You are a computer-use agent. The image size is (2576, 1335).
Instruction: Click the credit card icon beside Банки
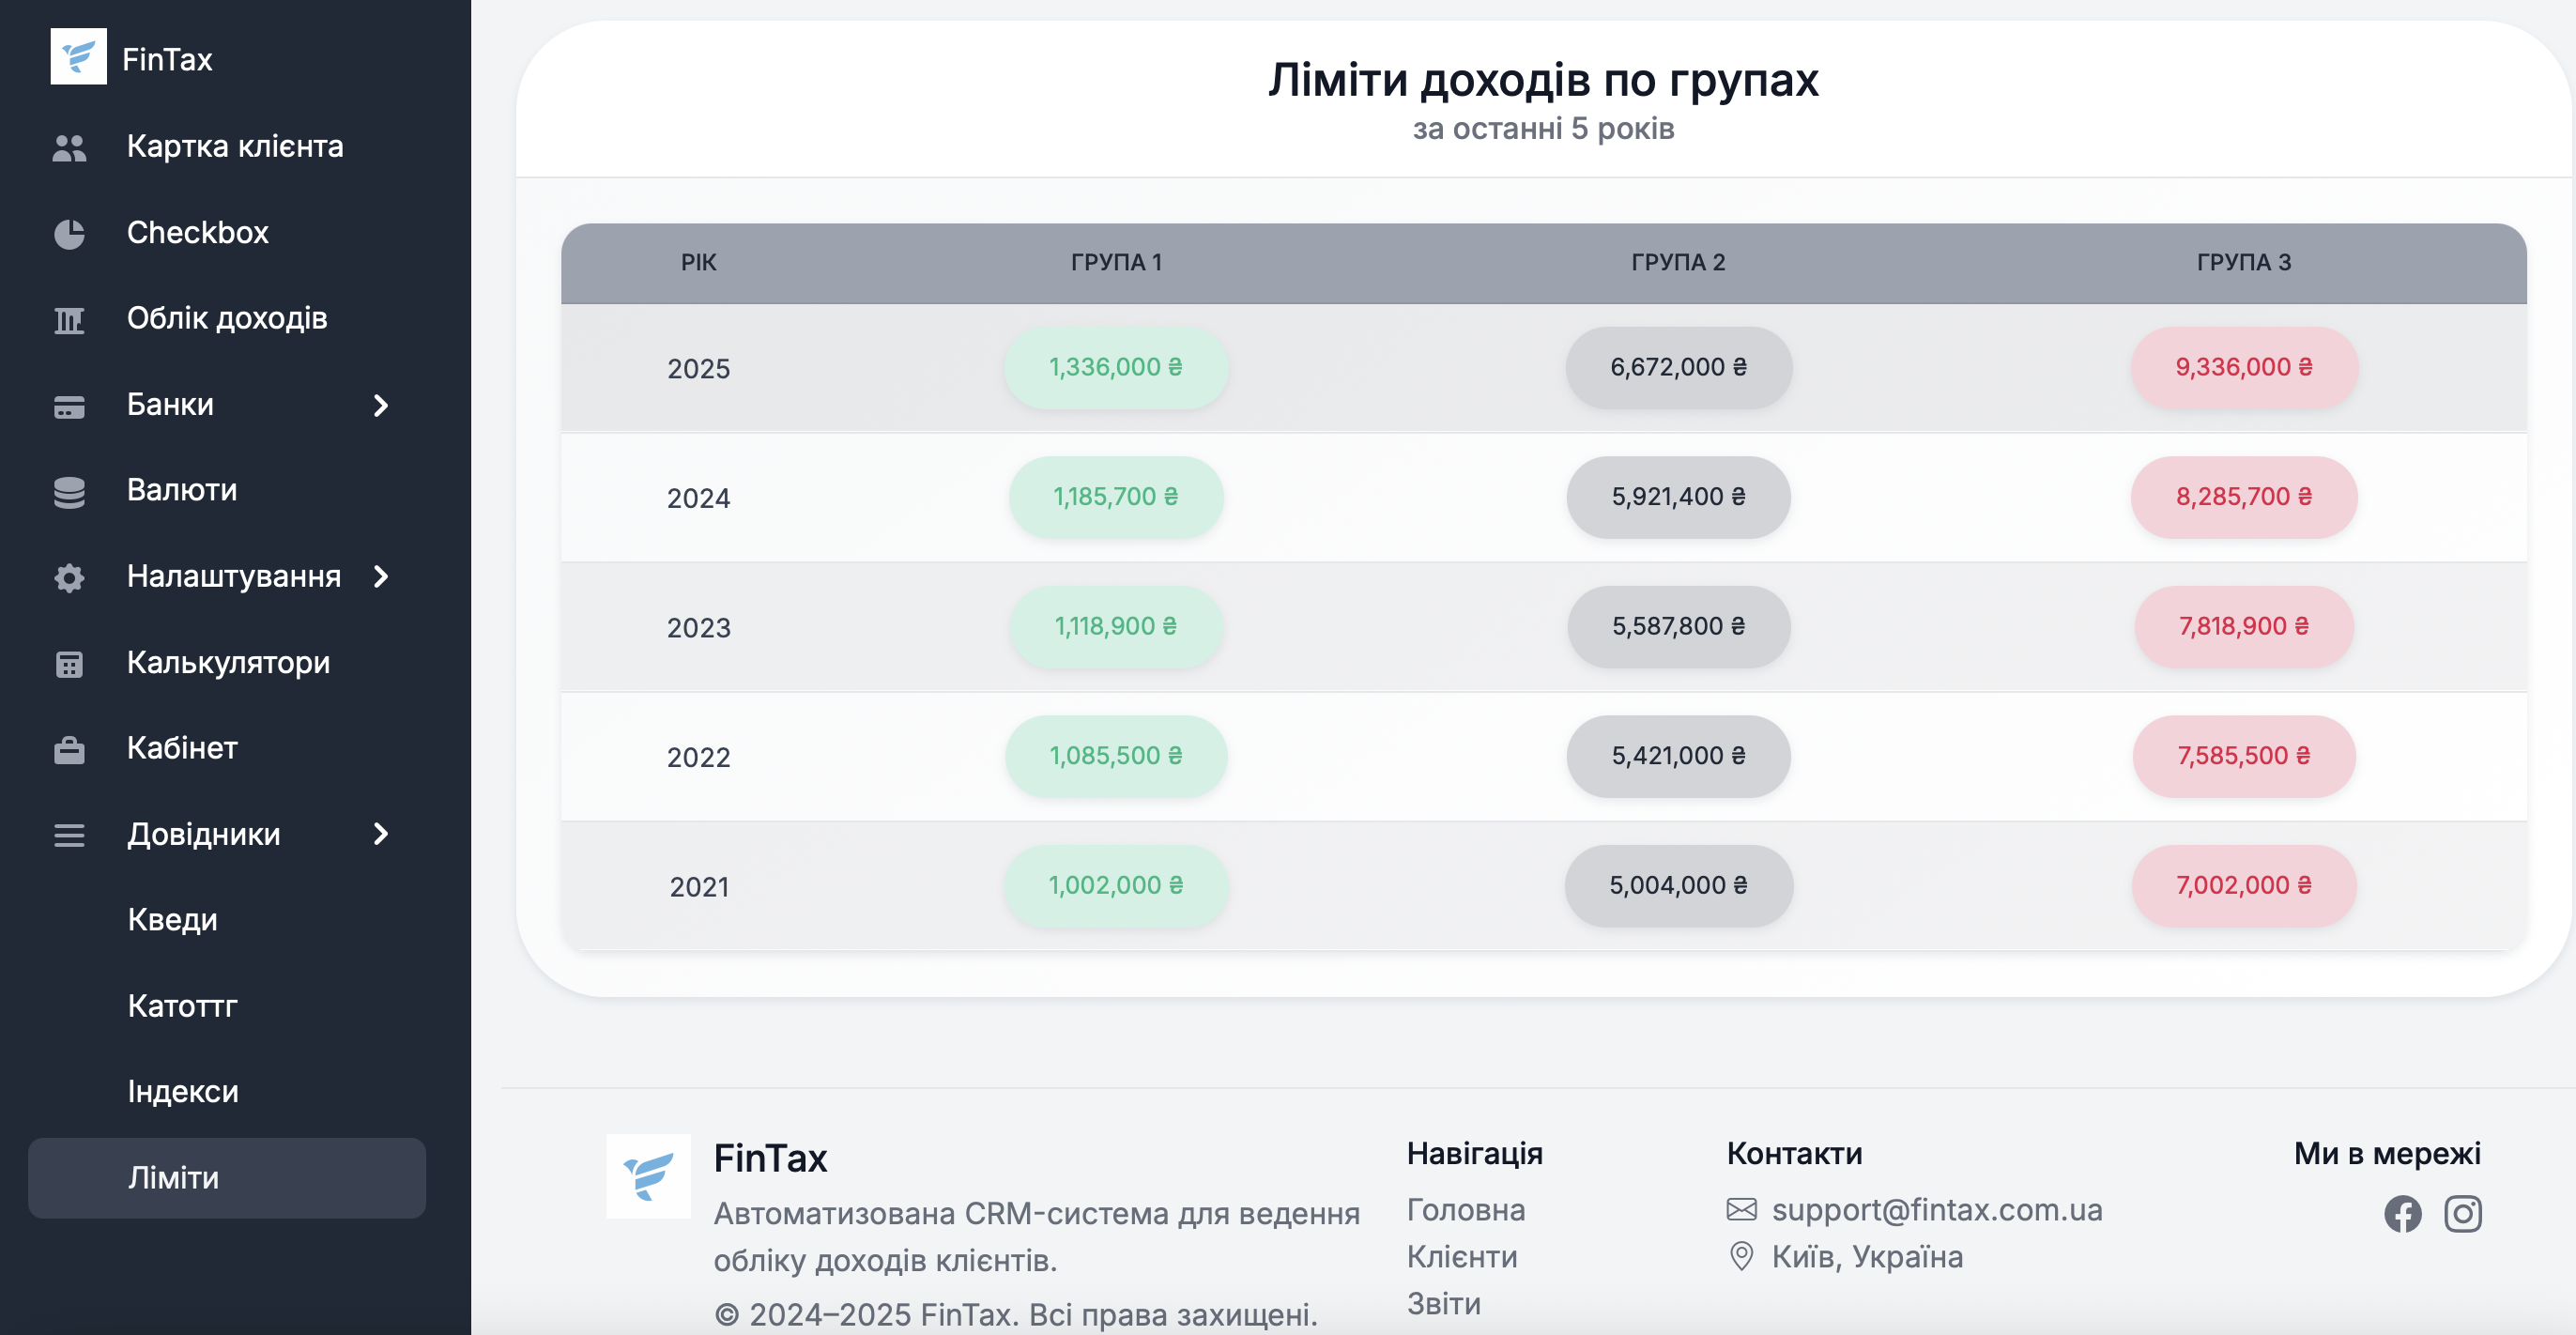pos(69,406)
